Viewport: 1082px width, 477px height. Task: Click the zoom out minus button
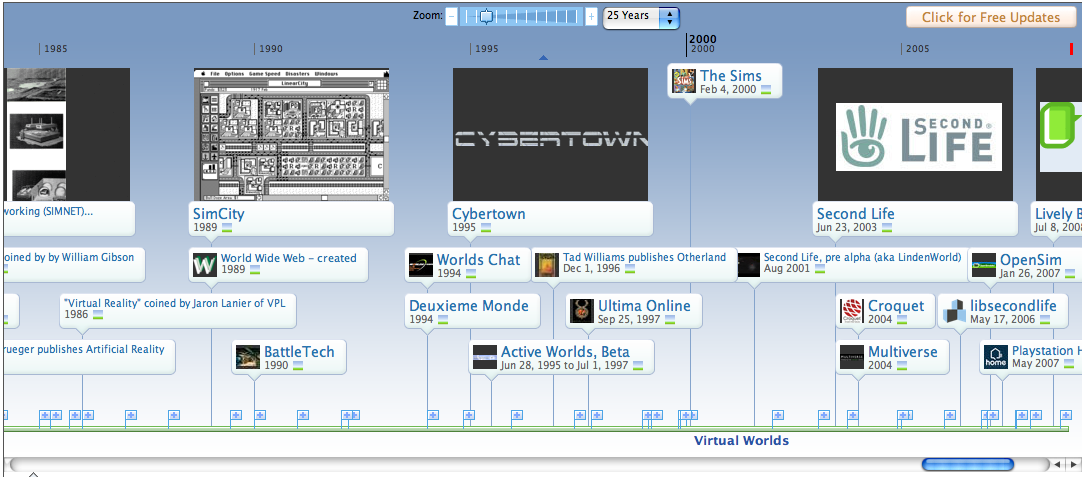[451, 16]
